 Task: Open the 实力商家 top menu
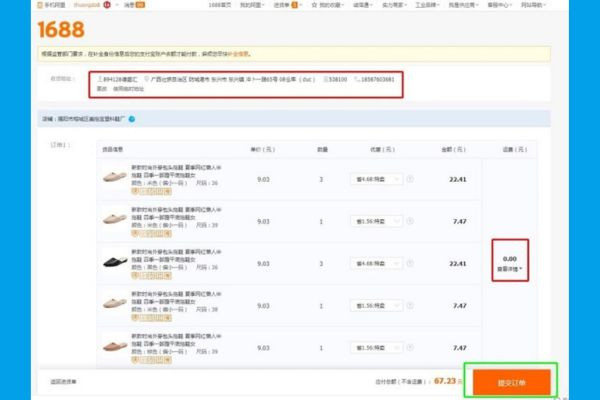pos(394,5)
